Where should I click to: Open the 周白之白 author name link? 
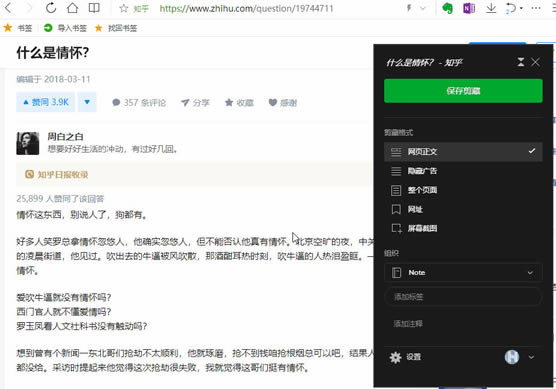(65, 137)
